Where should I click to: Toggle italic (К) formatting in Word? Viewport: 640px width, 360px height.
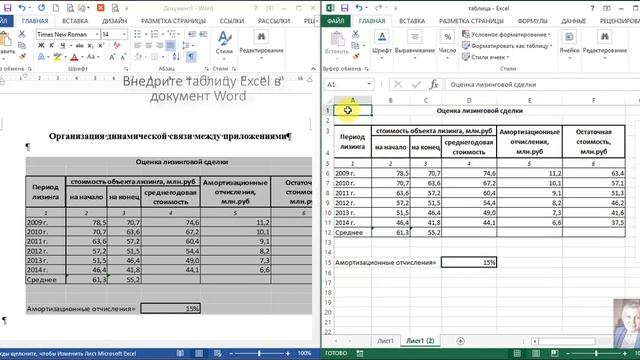pyautogui.click(x=51, y=46)
